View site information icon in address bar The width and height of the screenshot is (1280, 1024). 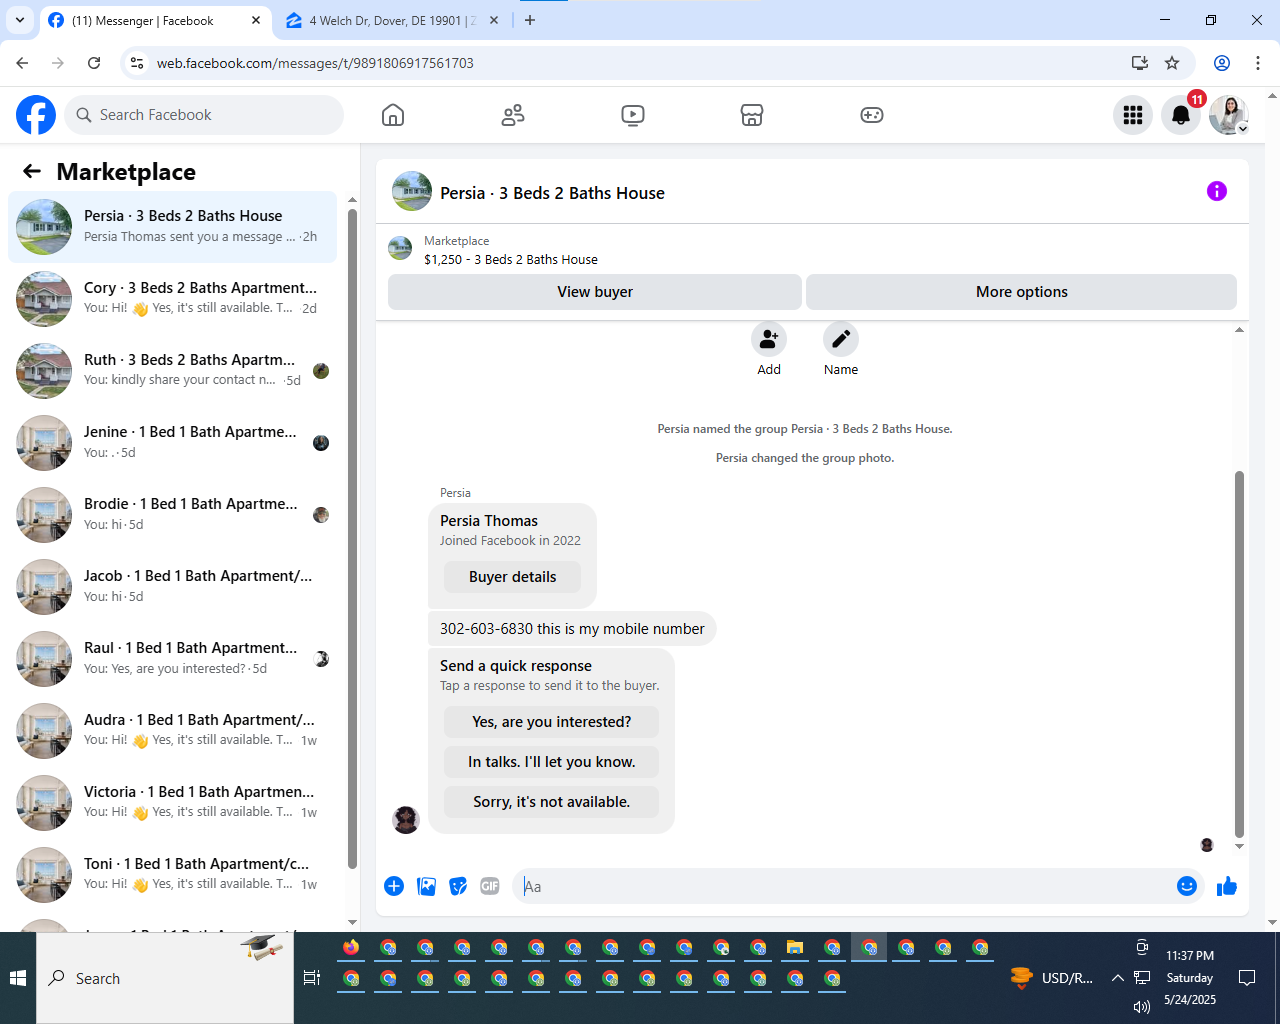pyautogui.click(x=137, y=63)
